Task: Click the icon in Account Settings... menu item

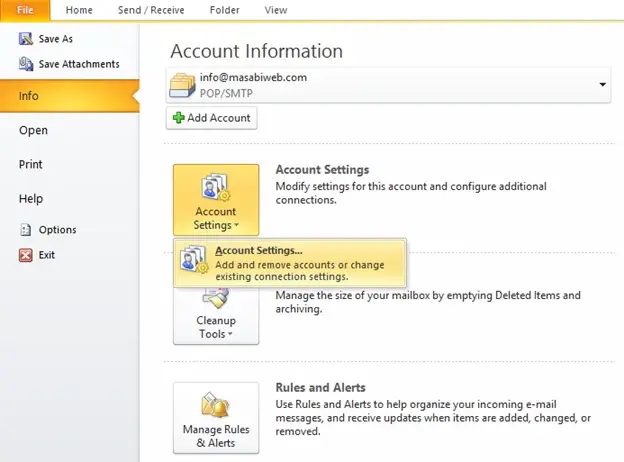Action: coord(193,259)
